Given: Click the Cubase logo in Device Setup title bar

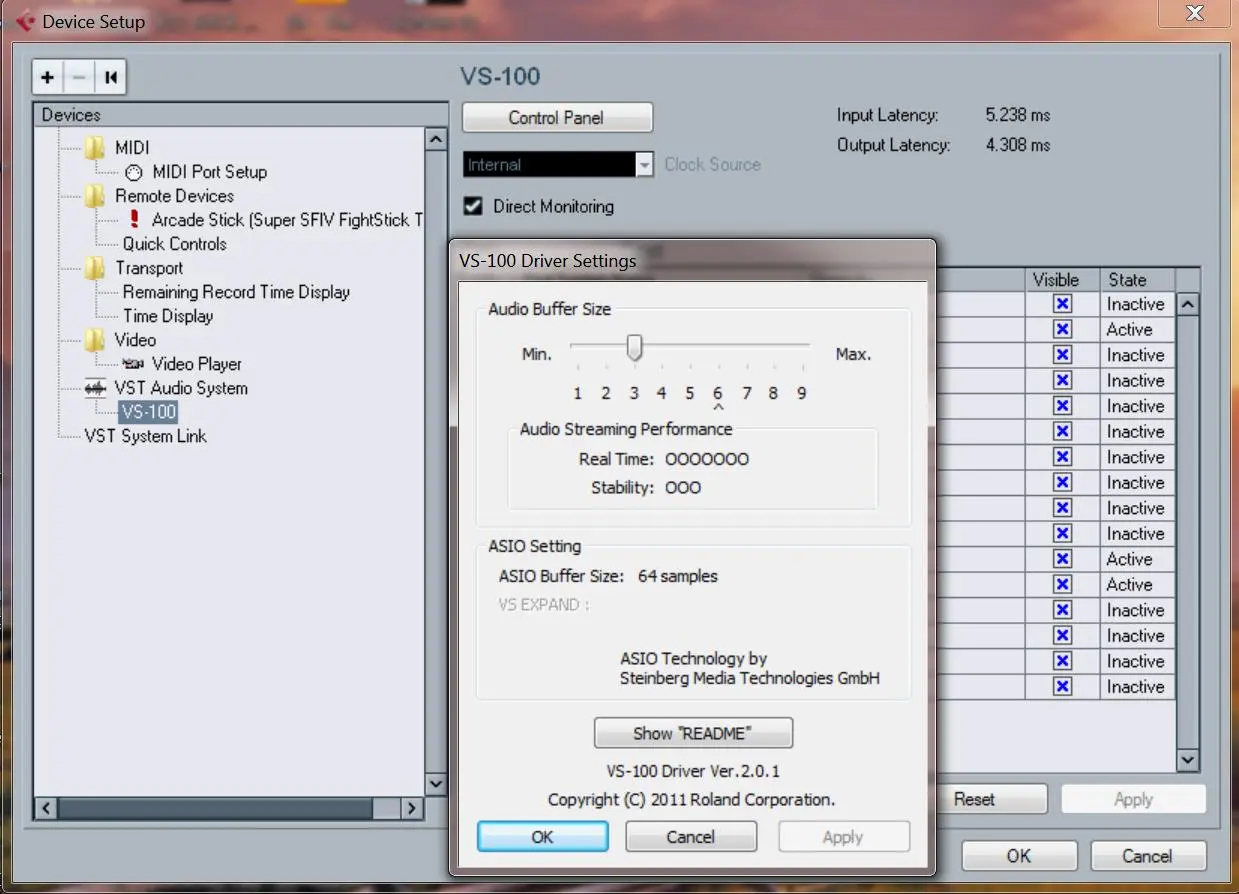Looking at the screenshot, I should [25, 20].
